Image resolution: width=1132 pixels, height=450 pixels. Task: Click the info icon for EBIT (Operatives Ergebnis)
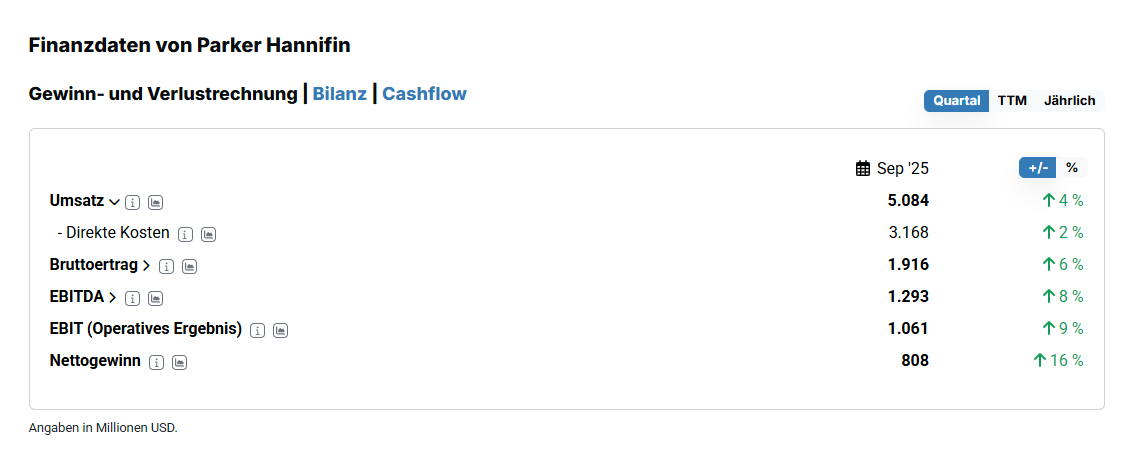tap(257, 330)
